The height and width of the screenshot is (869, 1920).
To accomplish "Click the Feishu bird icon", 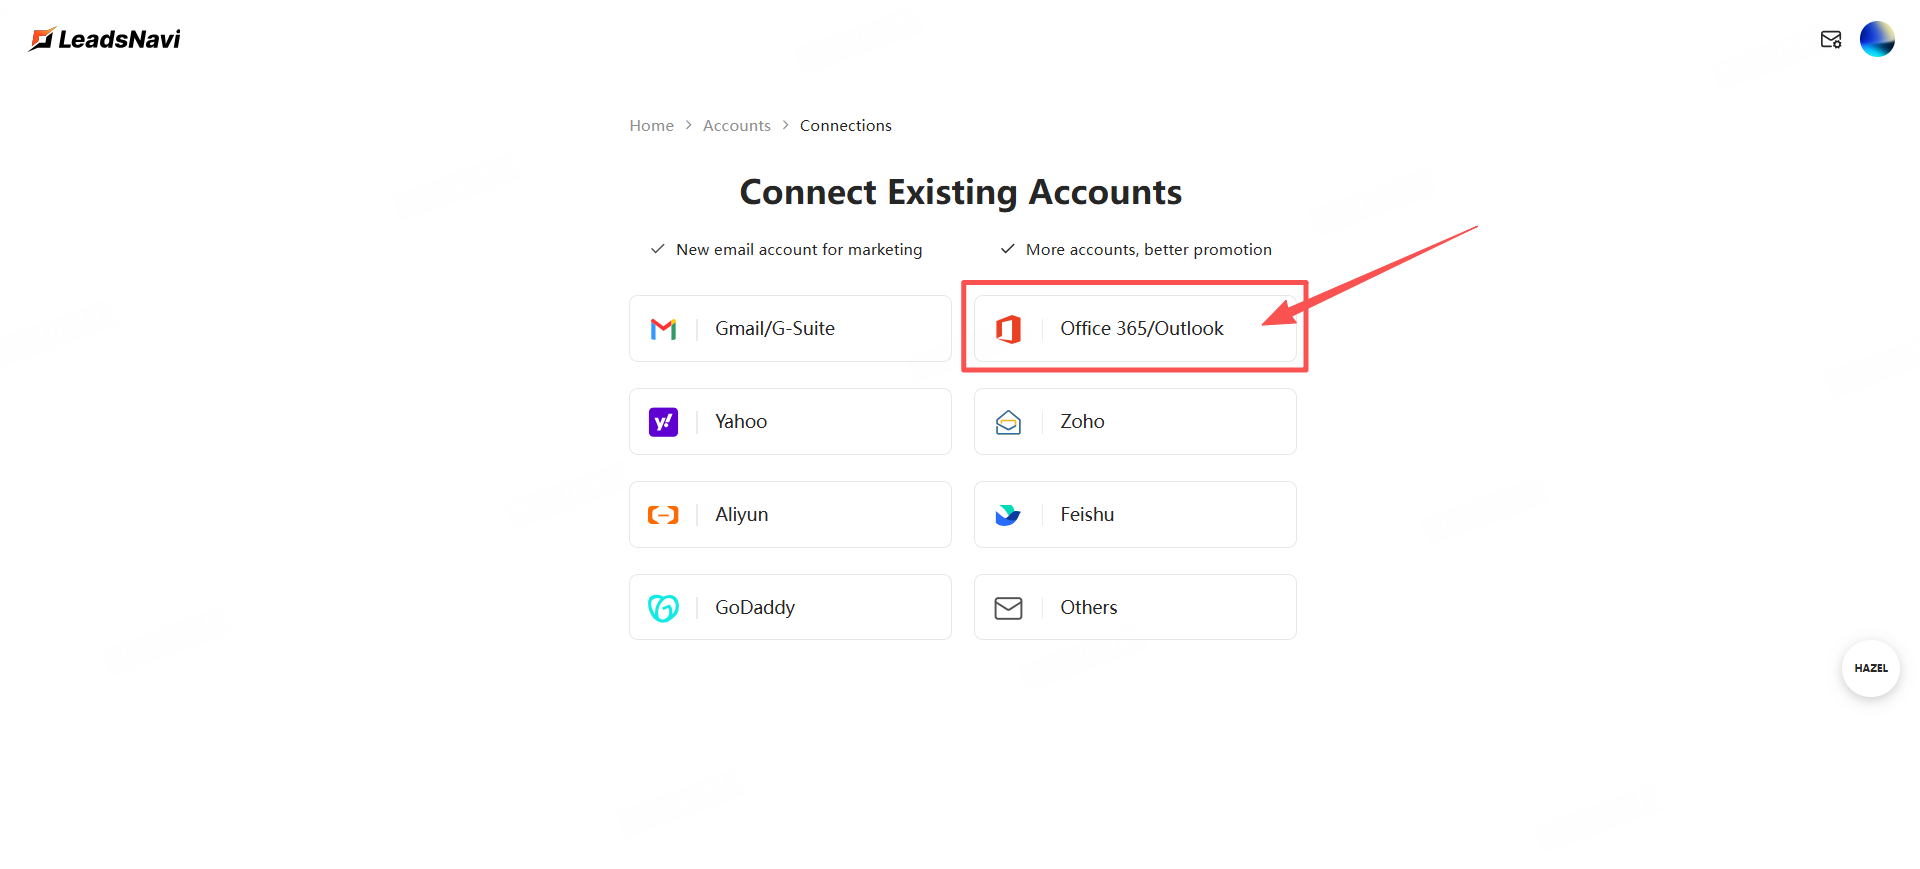I will [x=1008, y=515].
